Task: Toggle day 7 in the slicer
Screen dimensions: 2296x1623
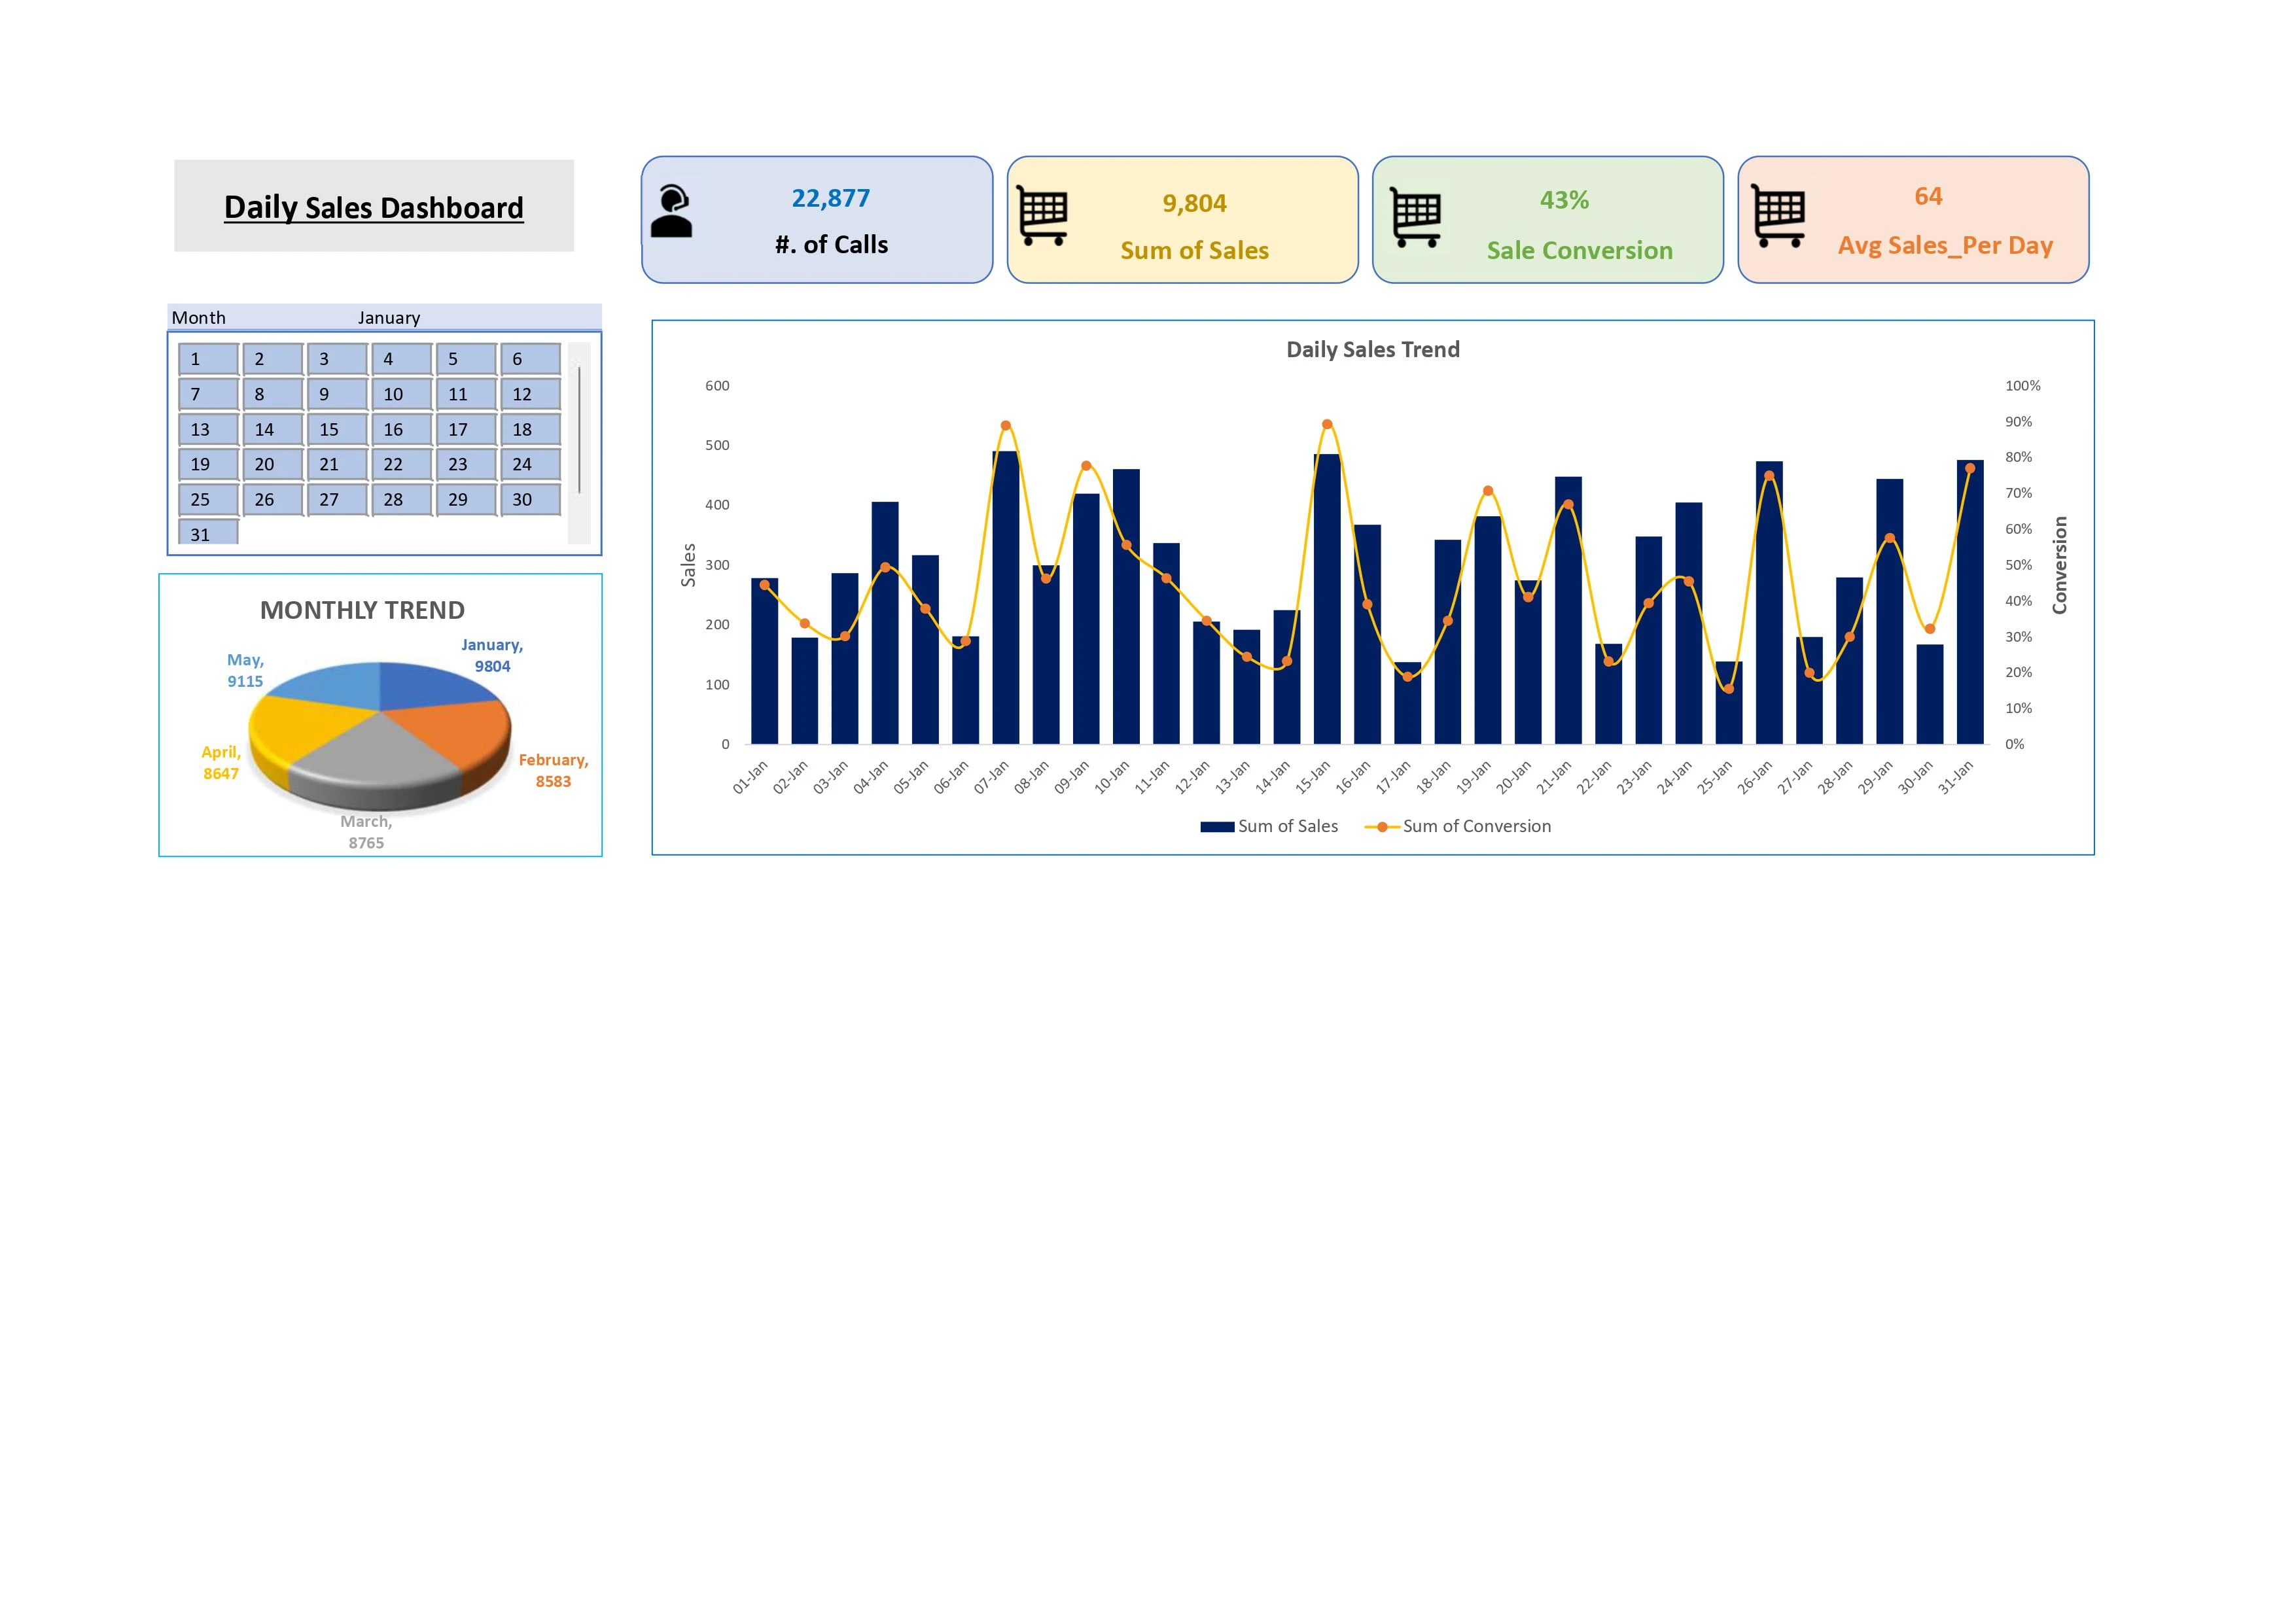Action: click(x=208, y=394)
